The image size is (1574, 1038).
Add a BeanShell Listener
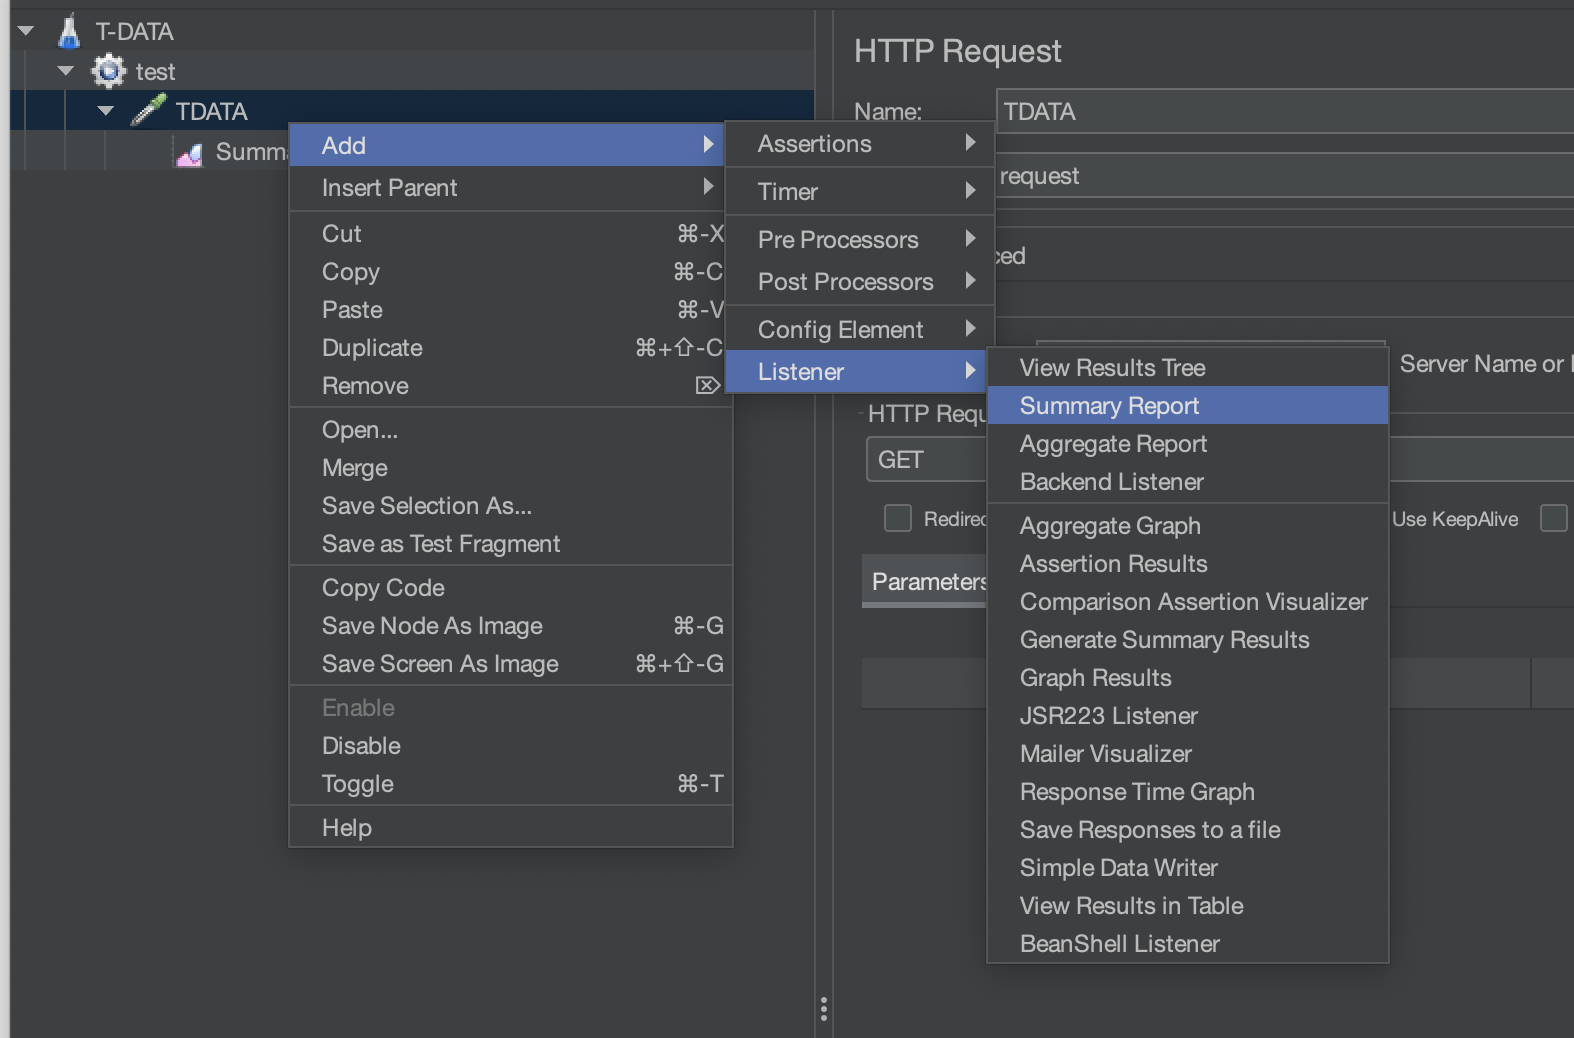pyautogui.click(x=1188, y=944)
